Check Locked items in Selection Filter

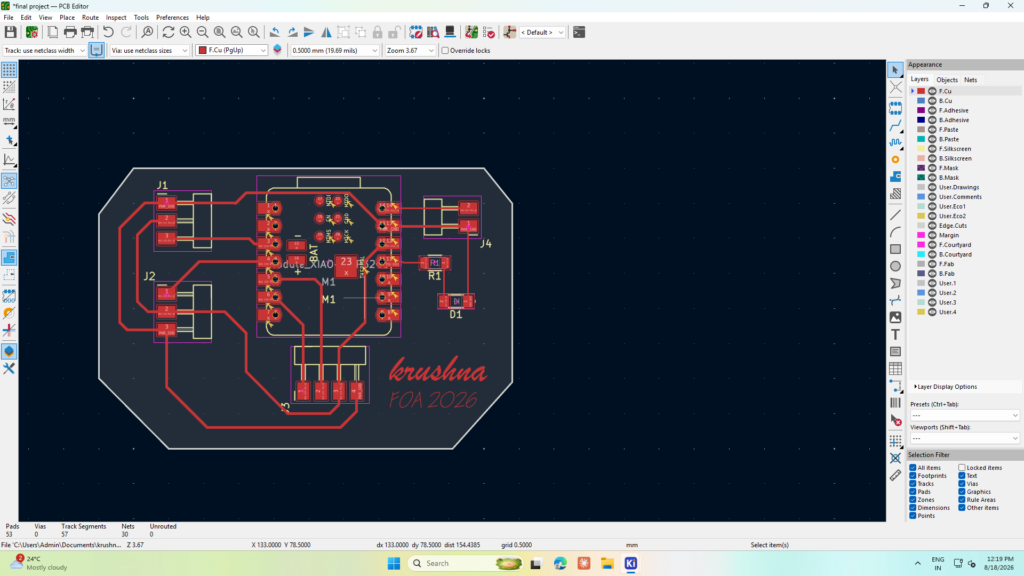[962, 468]
